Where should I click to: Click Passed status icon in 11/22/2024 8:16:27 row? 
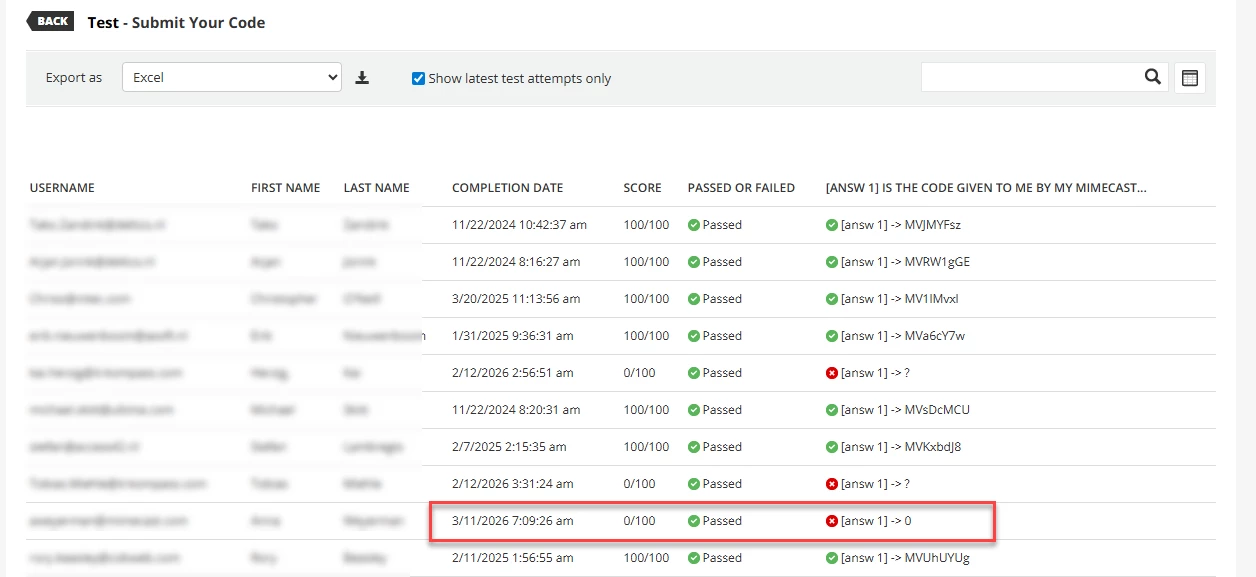tap(694, 262)
